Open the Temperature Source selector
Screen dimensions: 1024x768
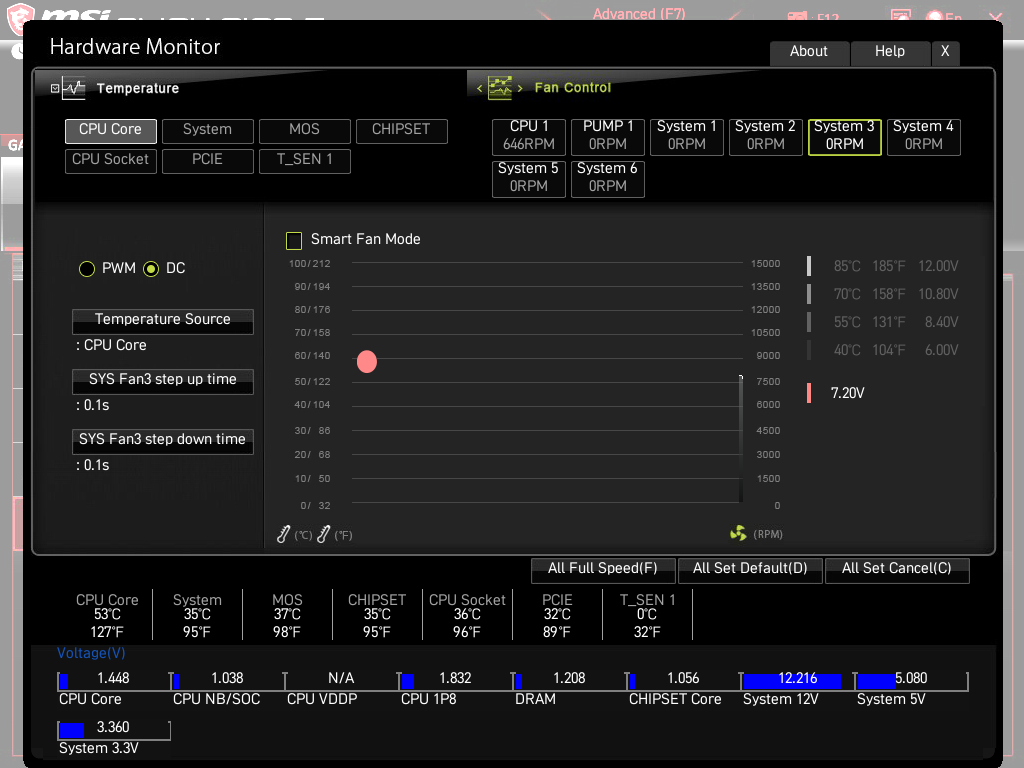(x=163, y=321)
